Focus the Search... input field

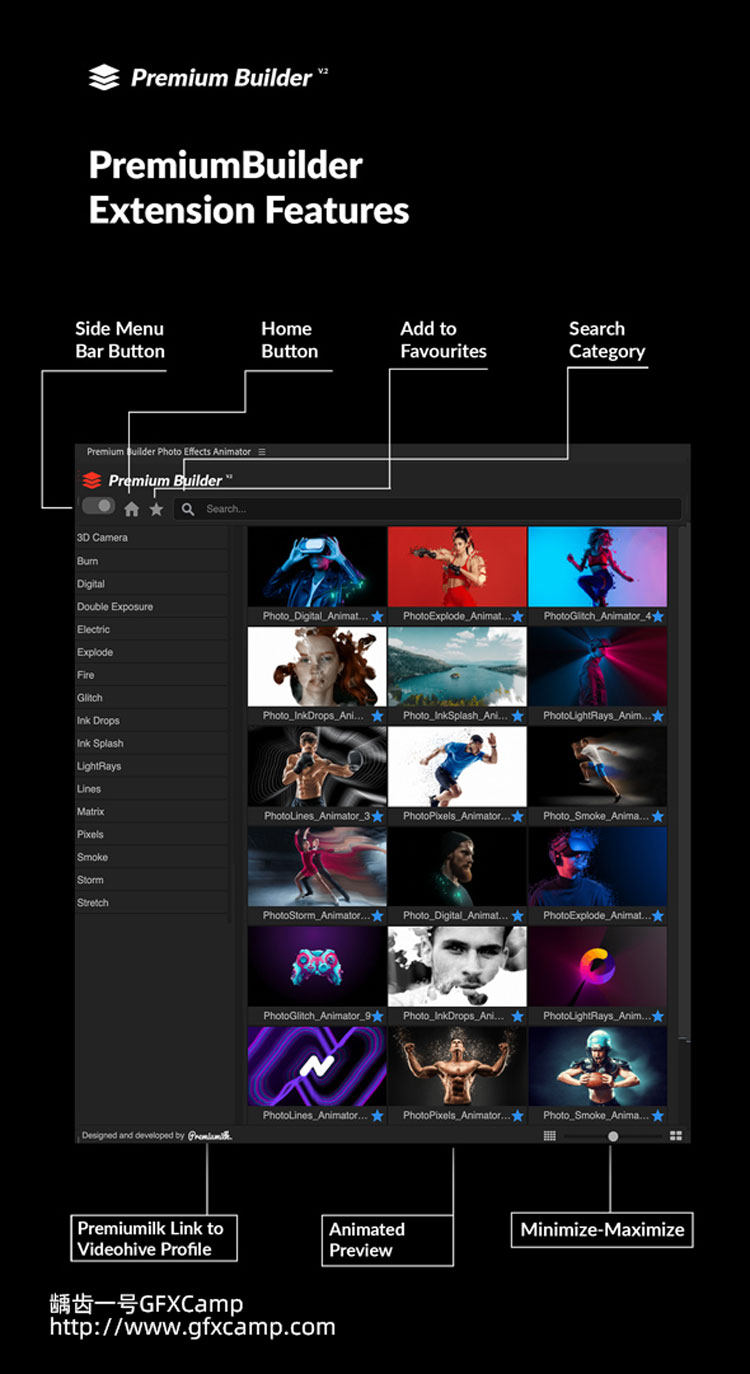(428, 509)
